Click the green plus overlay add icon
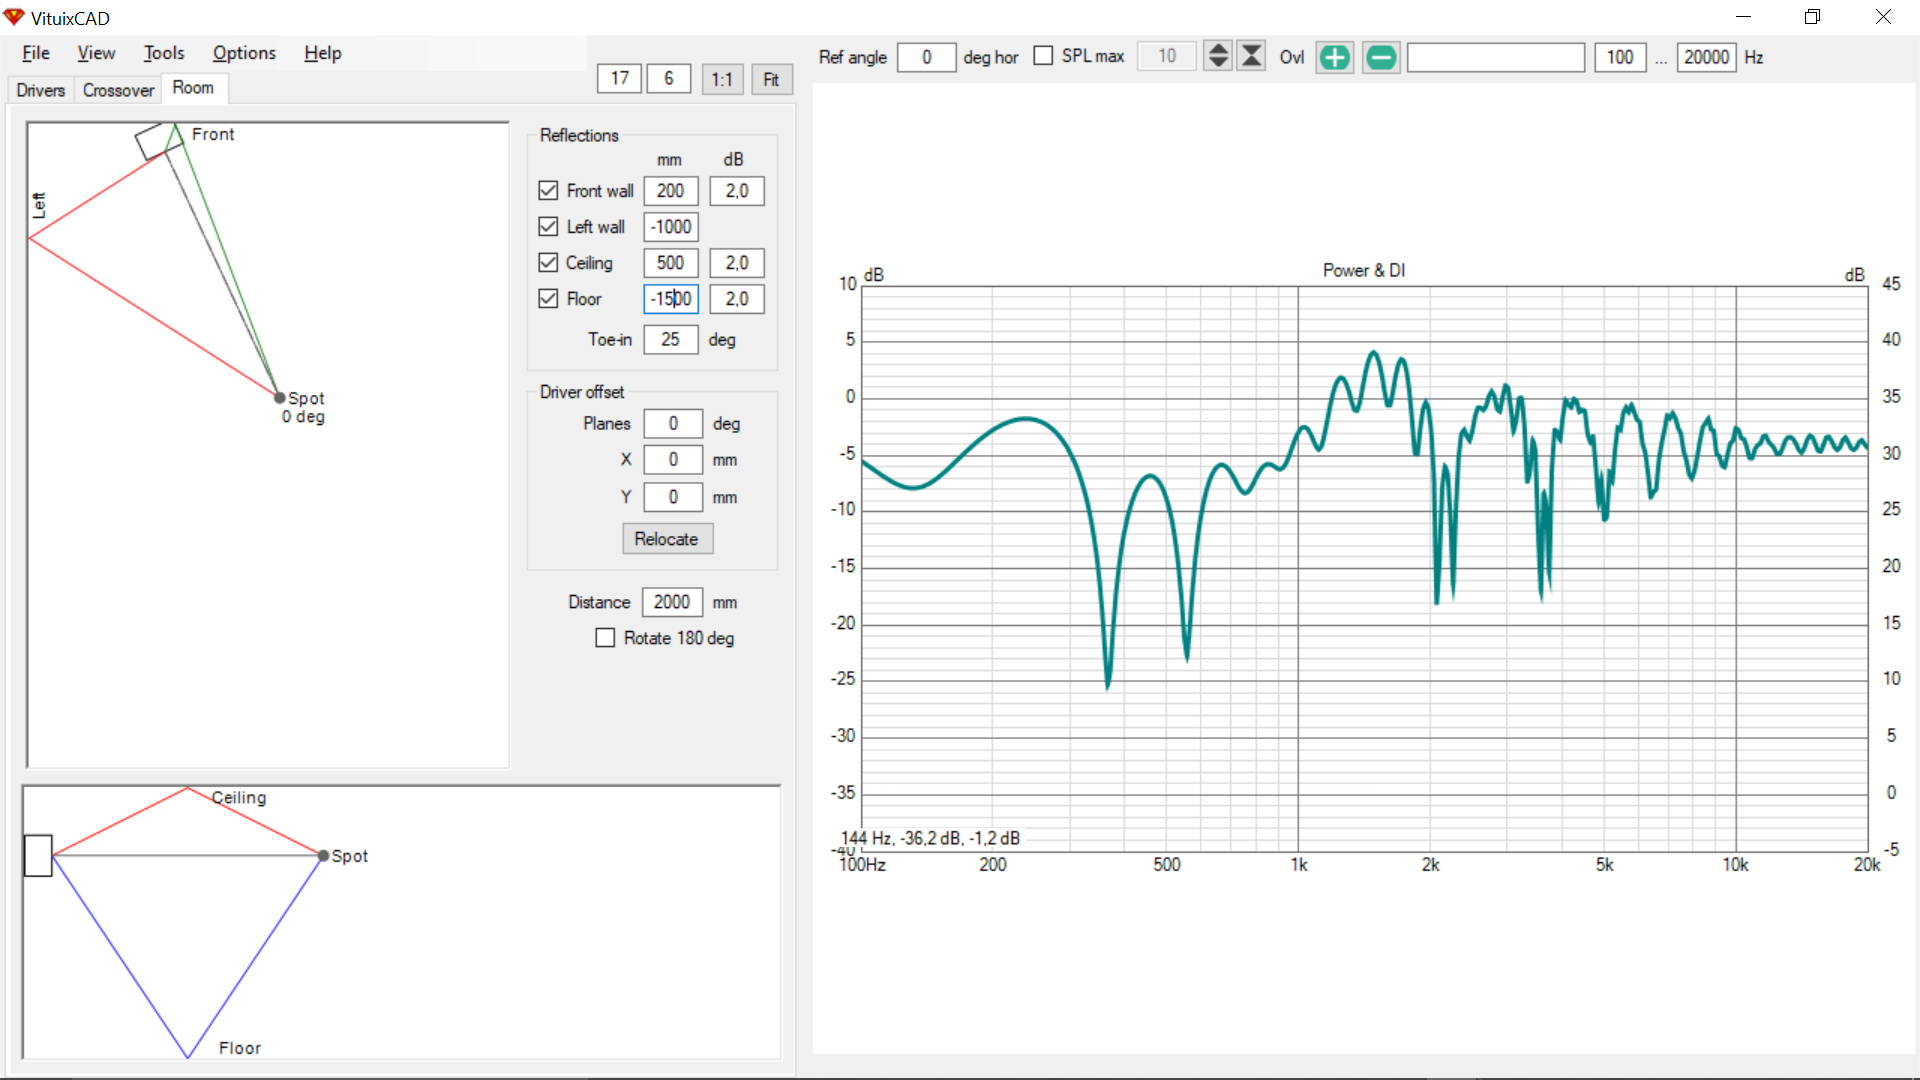Screen dimensions: 1920x1080 1334,57
